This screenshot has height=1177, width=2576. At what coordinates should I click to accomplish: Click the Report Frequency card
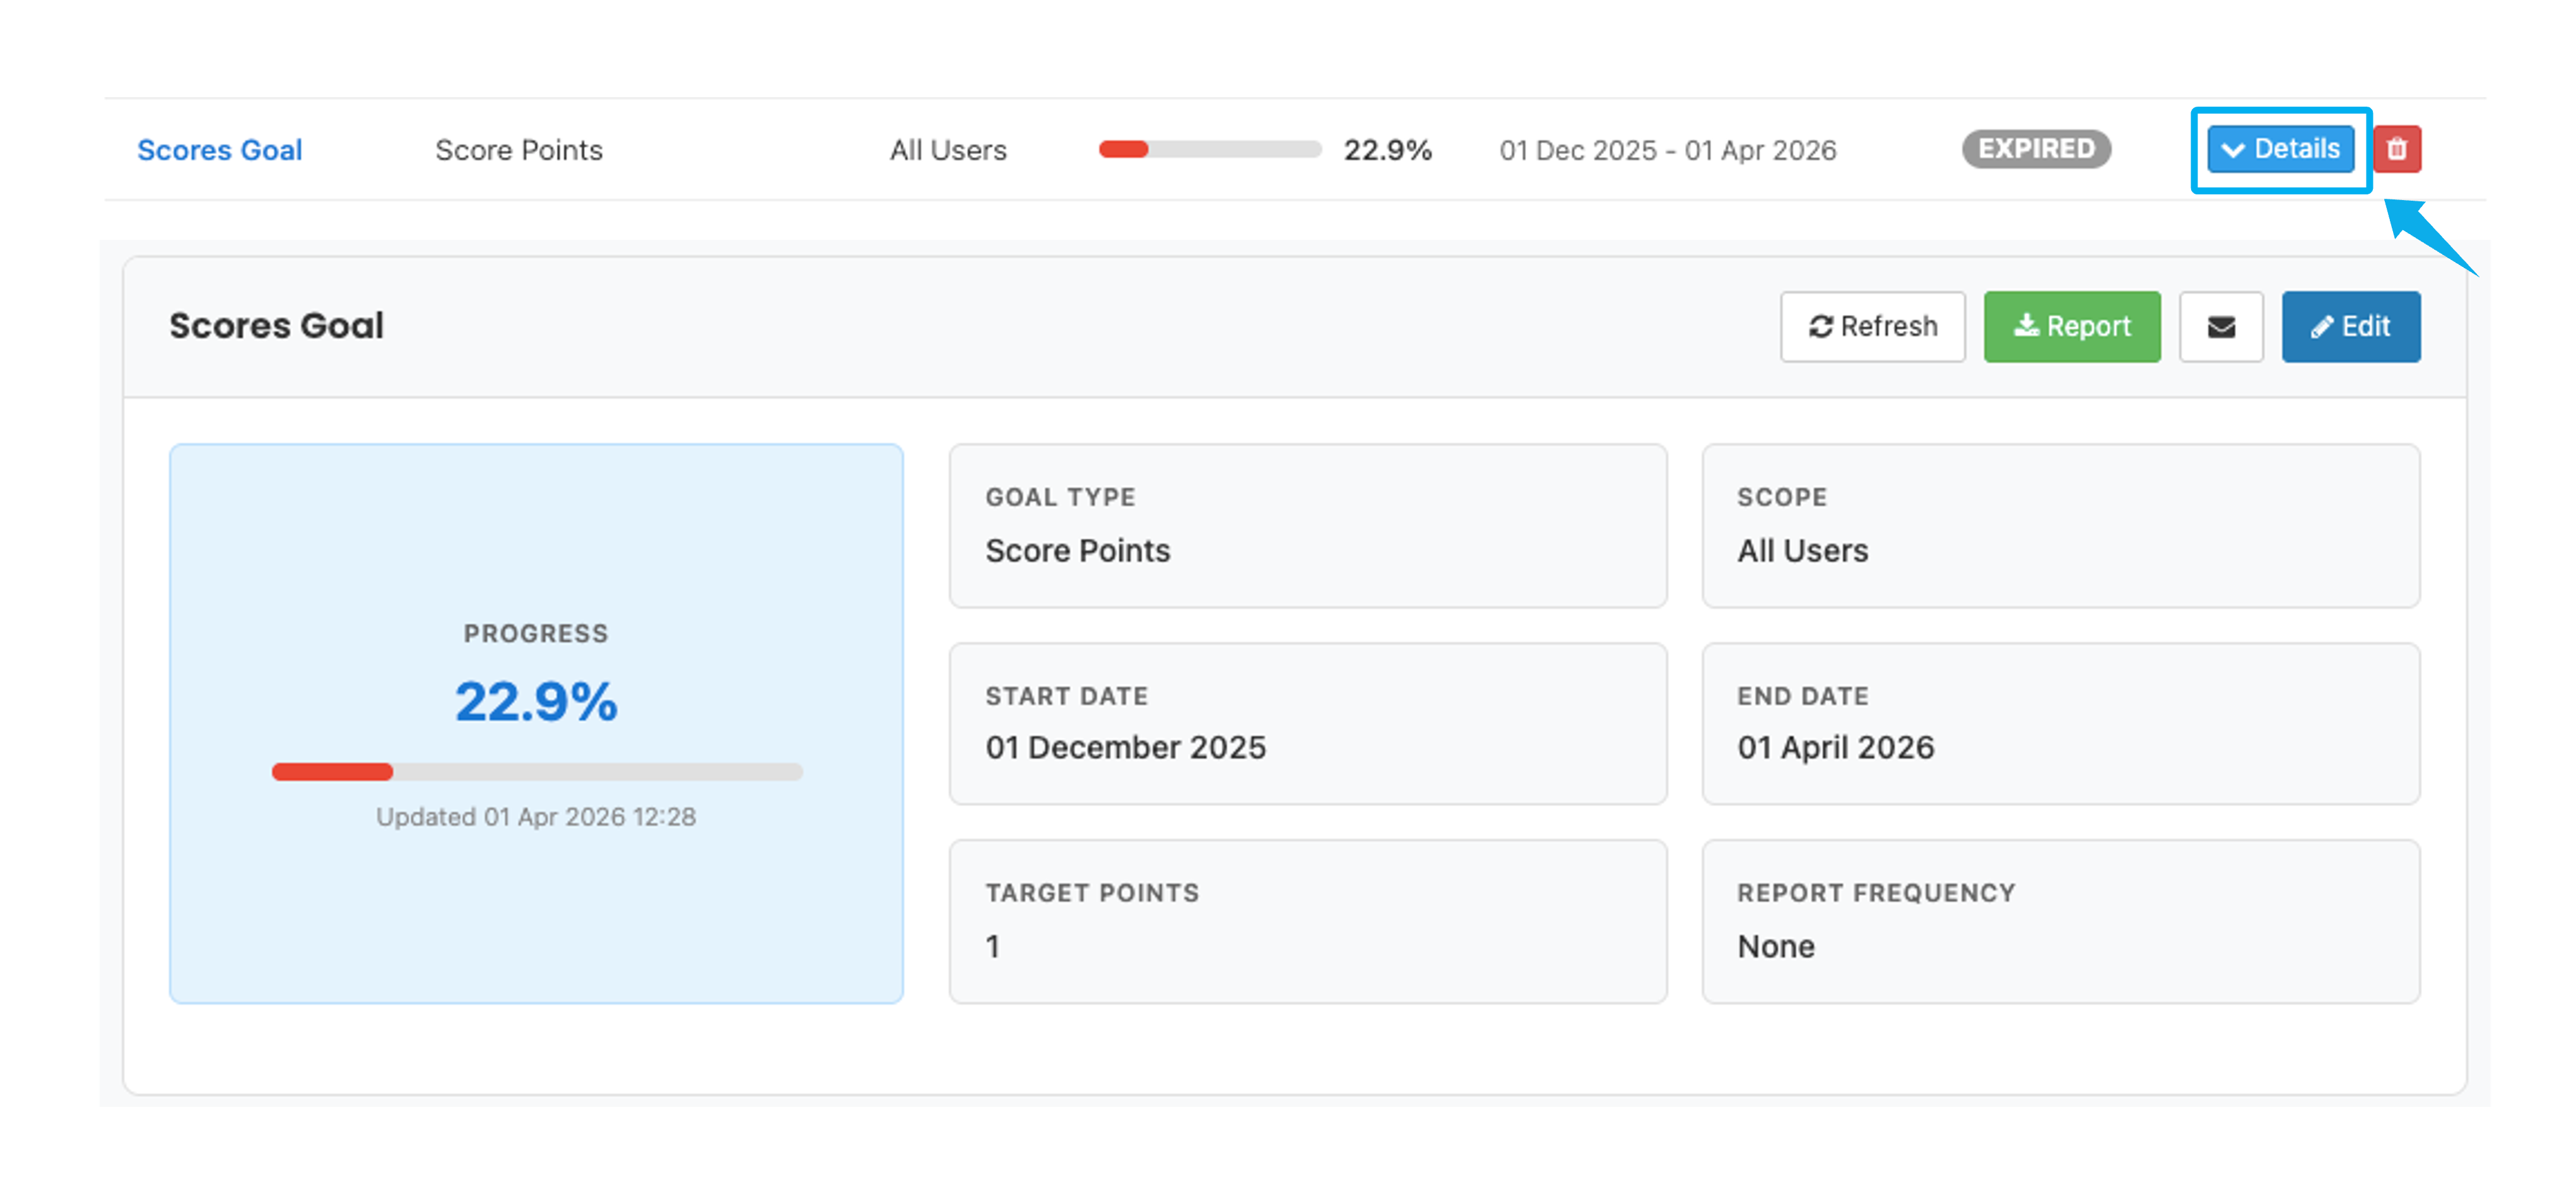point(2060,920)
